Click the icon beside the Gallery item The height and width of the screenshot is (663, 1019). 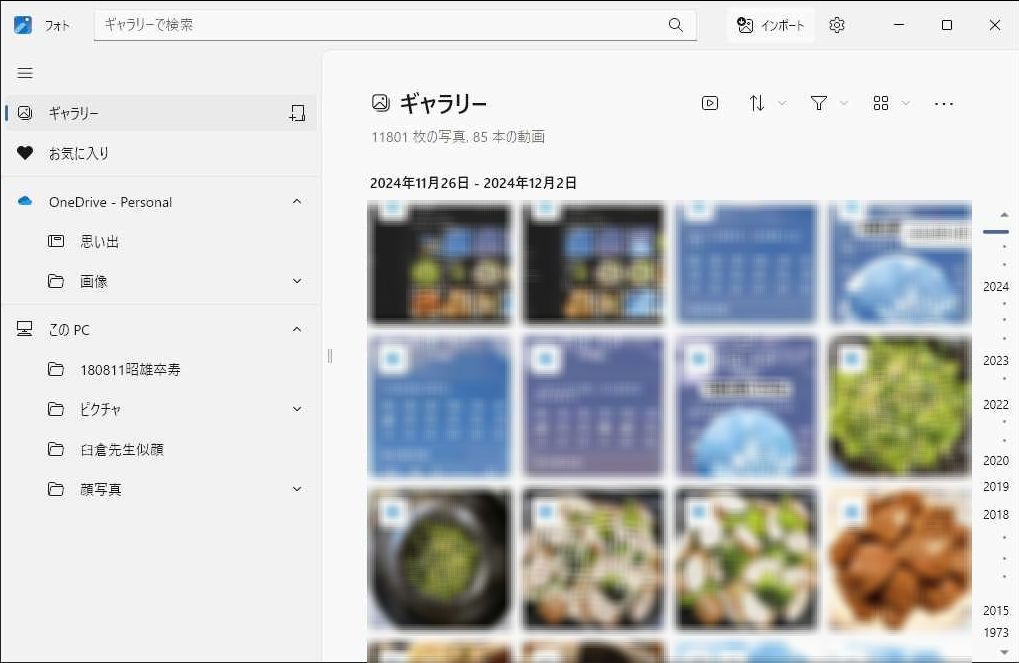[297, 113]
